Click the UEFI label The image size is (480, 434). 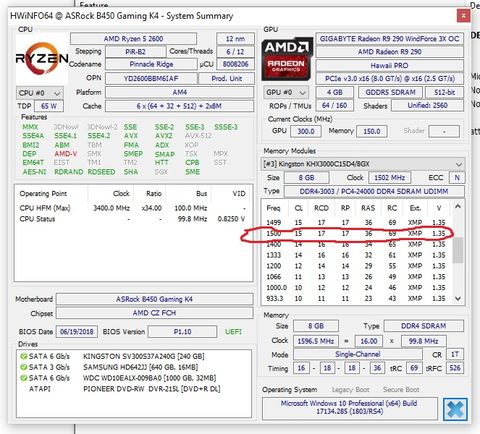pos(233,332)
